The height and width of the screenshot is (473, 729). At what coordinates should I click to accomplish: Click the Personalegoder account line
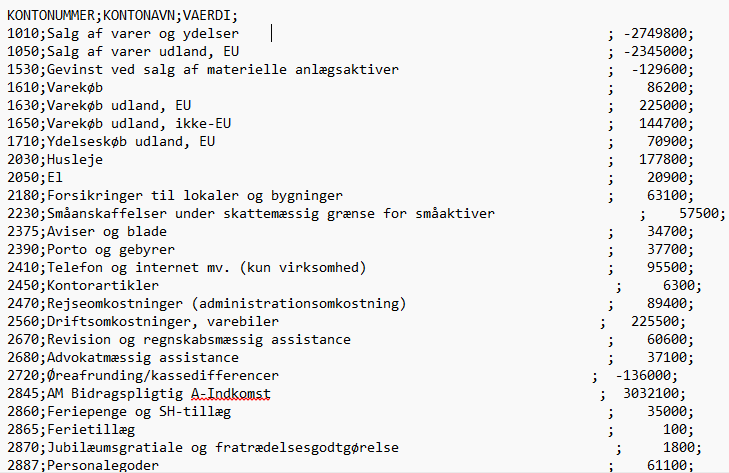click(350, 466)
